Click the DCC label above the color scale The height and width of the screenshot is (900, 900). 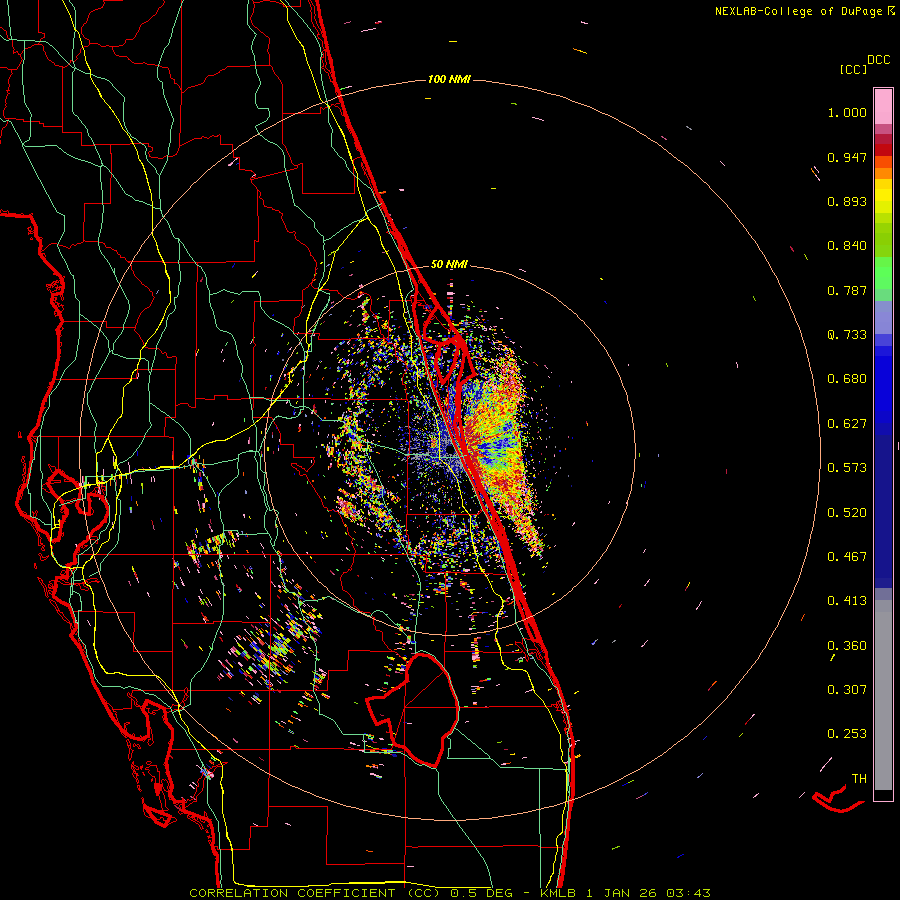point(878,60)
